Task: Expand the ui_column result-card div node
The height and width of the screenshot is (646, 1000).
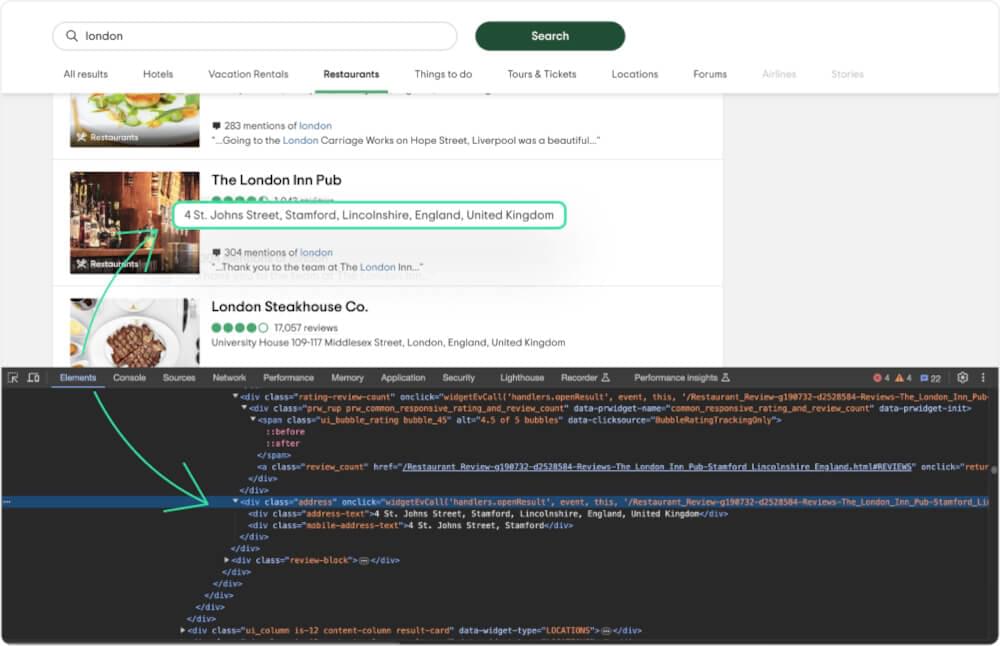Action: 183,631
